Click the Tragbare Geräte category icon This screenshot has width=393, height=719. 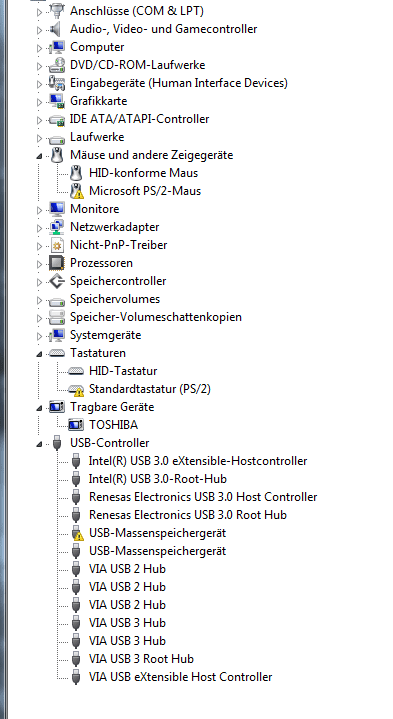[x=57, y=407]
